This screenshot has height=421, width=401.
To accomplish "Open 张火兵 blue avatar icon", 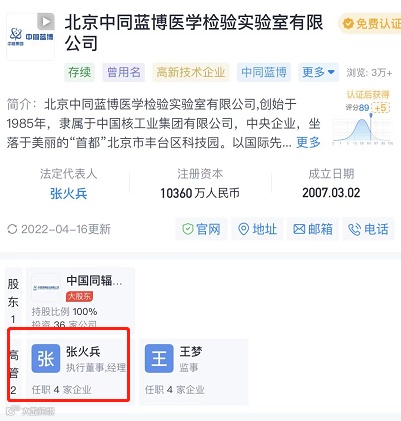I will [46, 359].
